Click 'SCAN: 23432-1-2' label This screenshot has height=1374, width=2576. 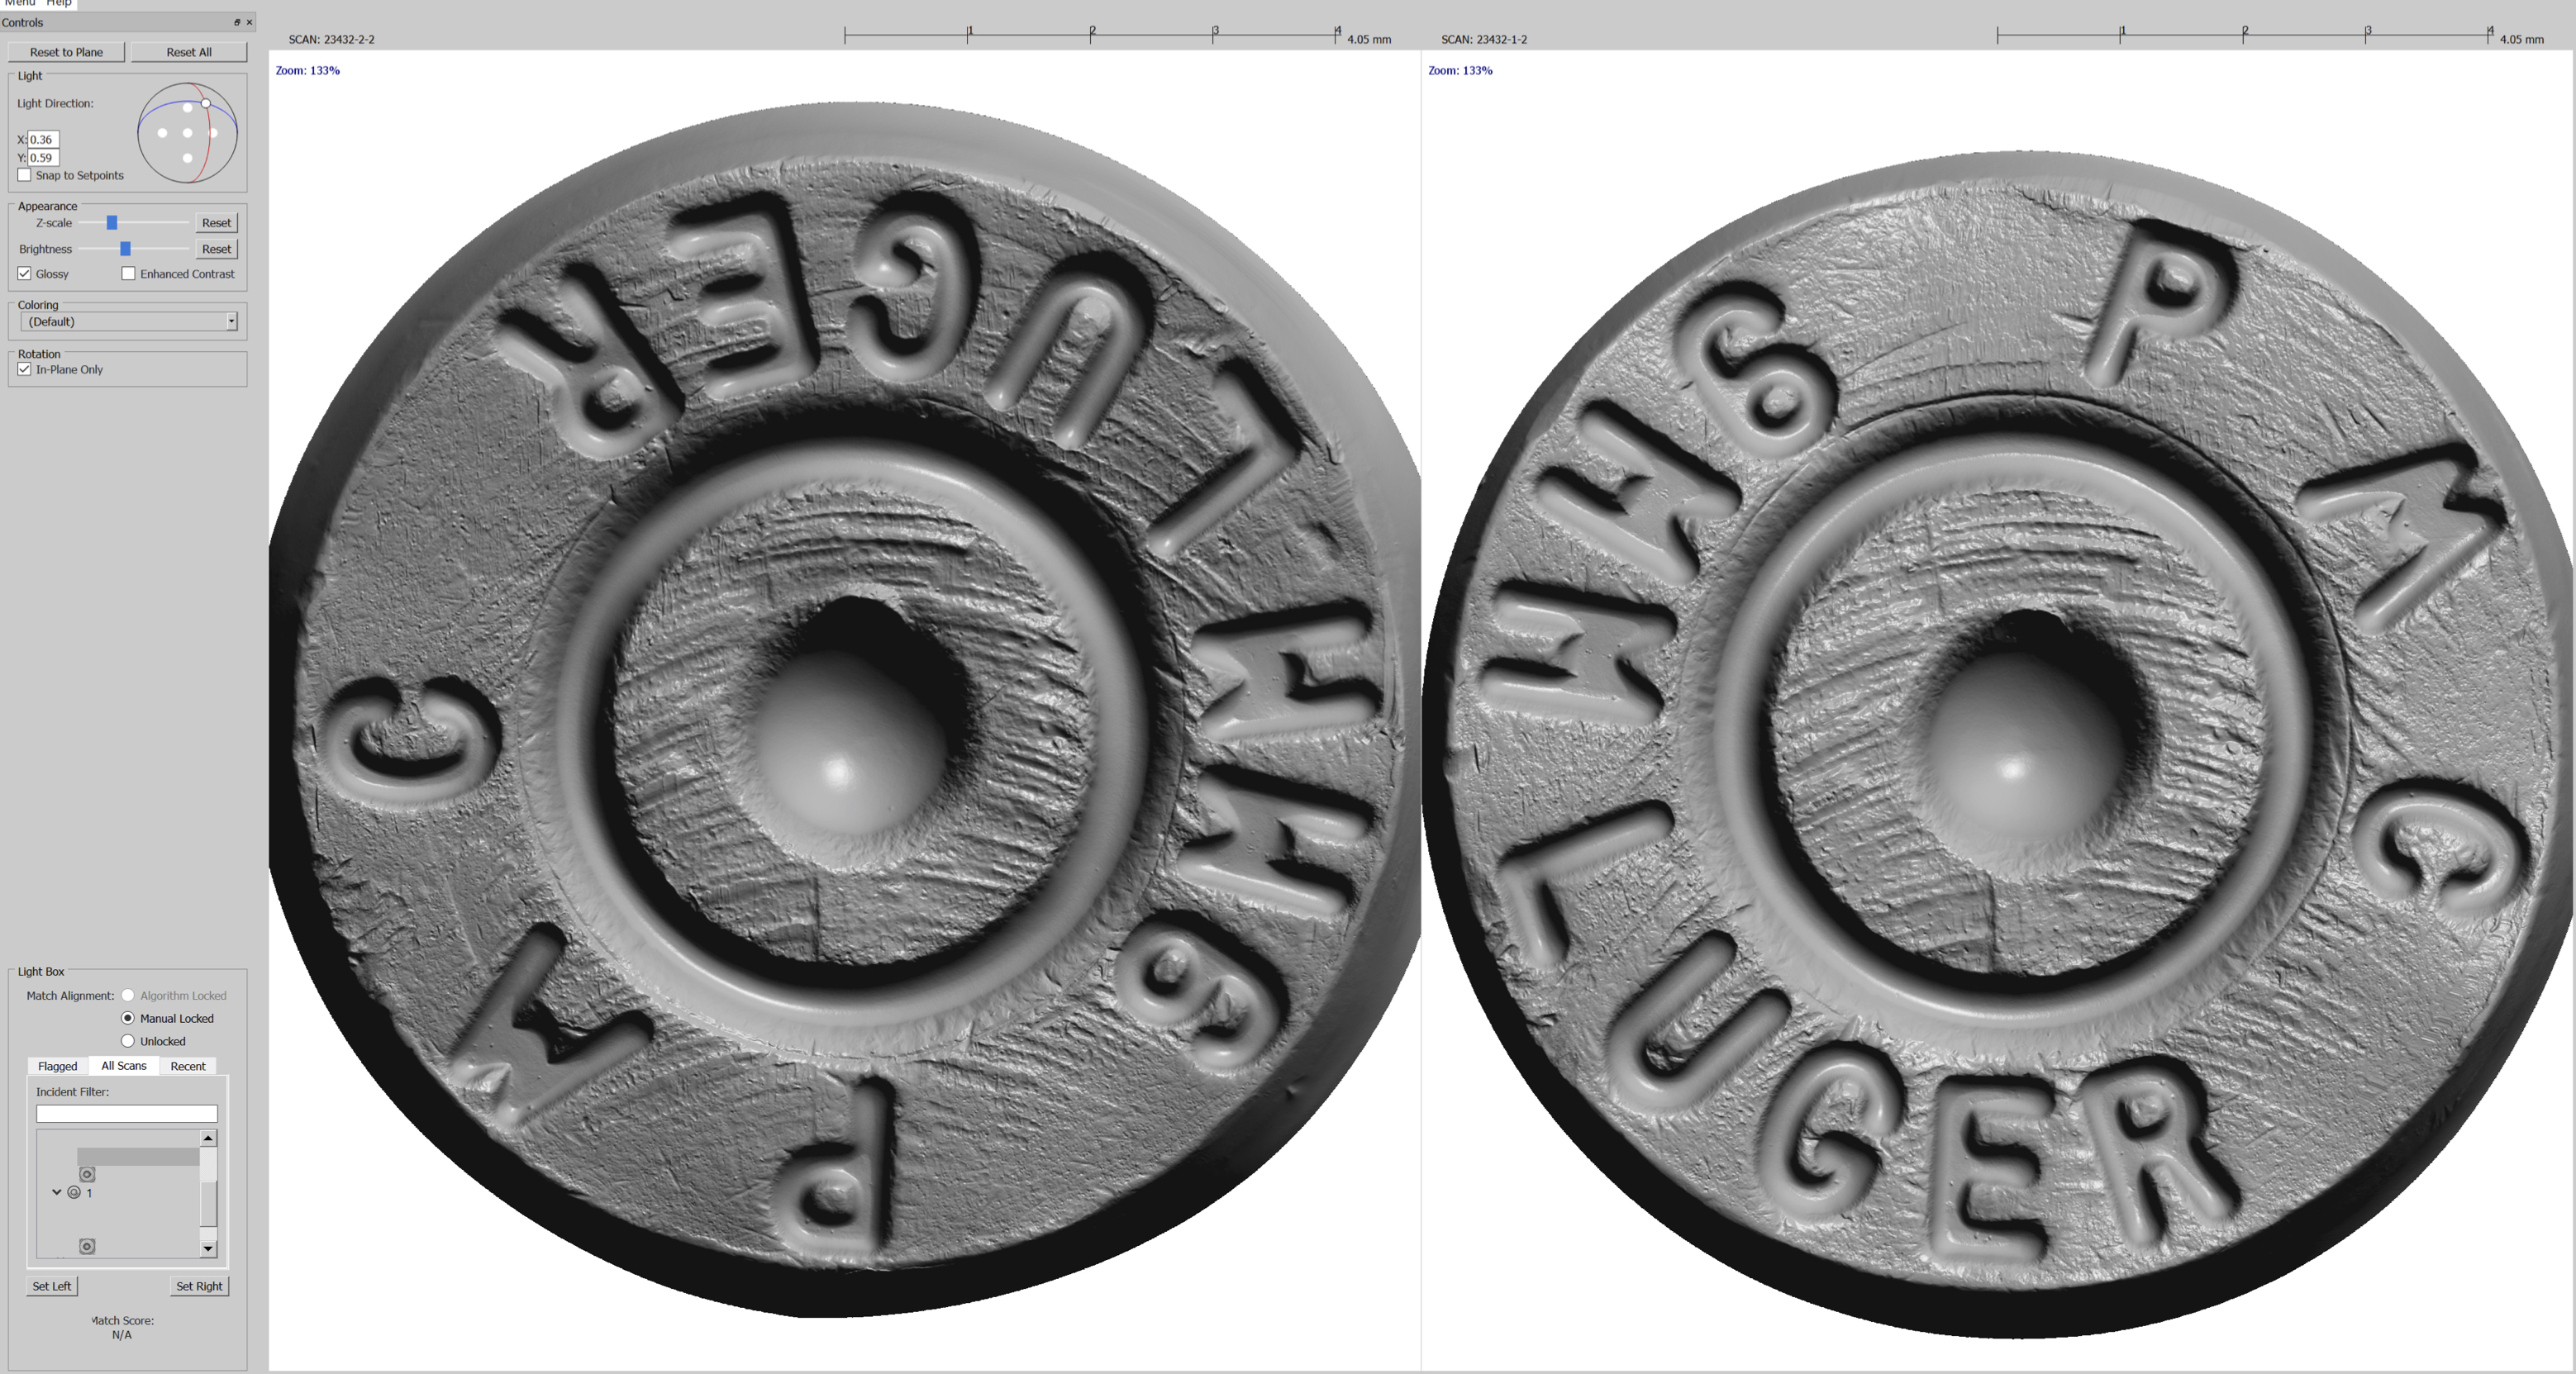tap(1484, 39)
